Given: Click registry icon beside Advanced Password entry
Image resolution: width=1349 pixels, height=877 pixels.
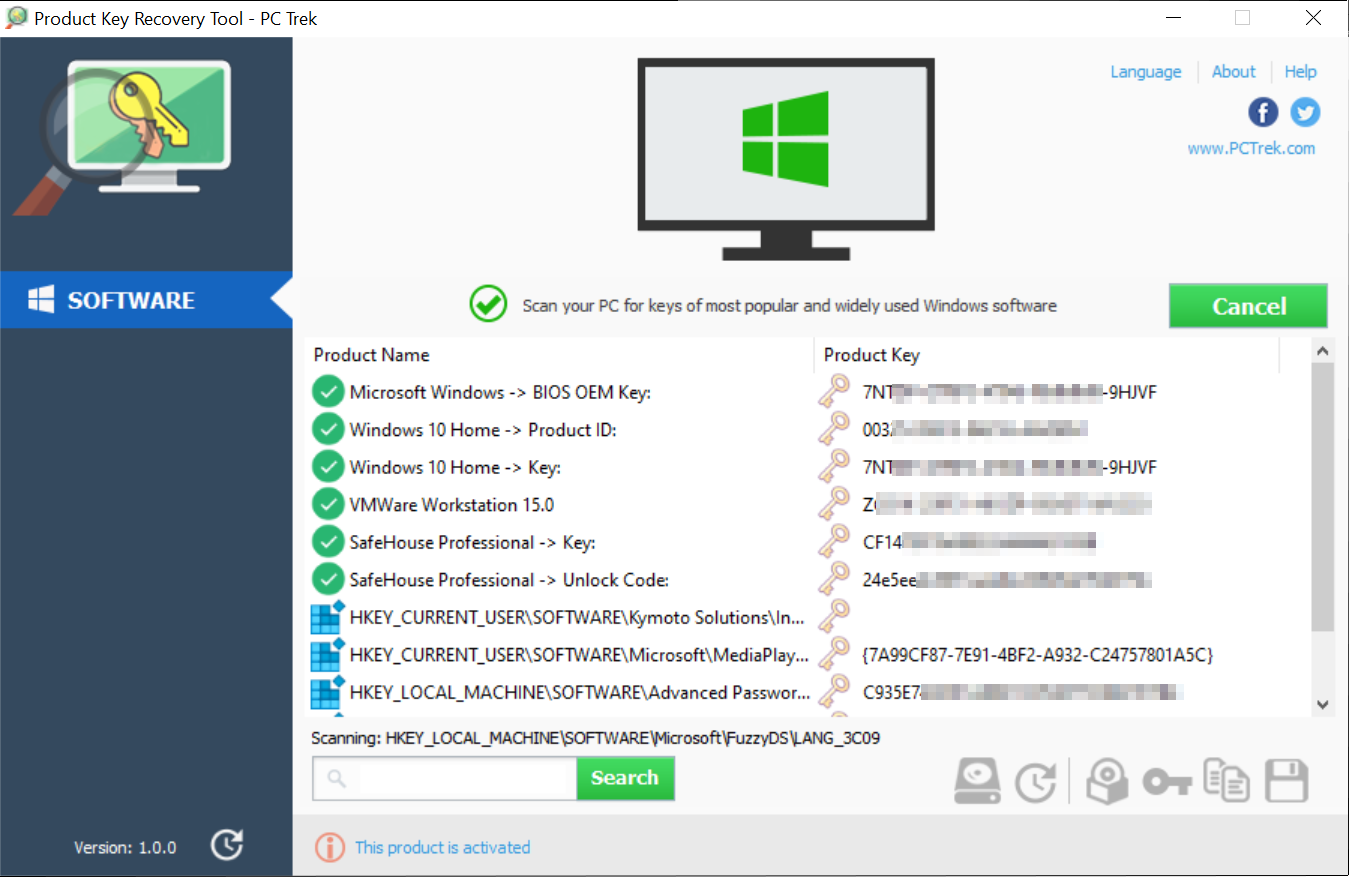Looking at the screenshot, I should pyautogui.click(x=328, y=692).
